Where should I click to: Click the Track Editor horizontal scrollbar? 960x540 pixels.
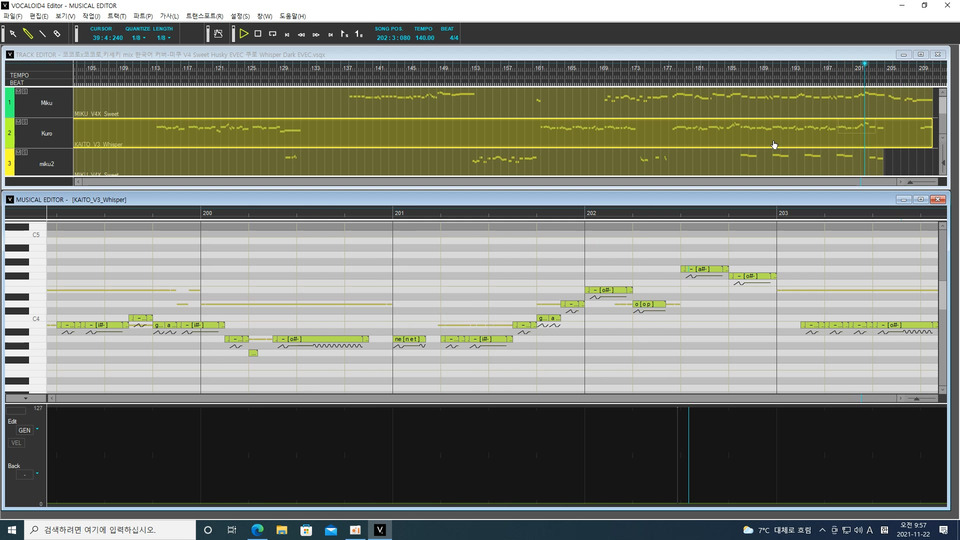pos(489,182)
